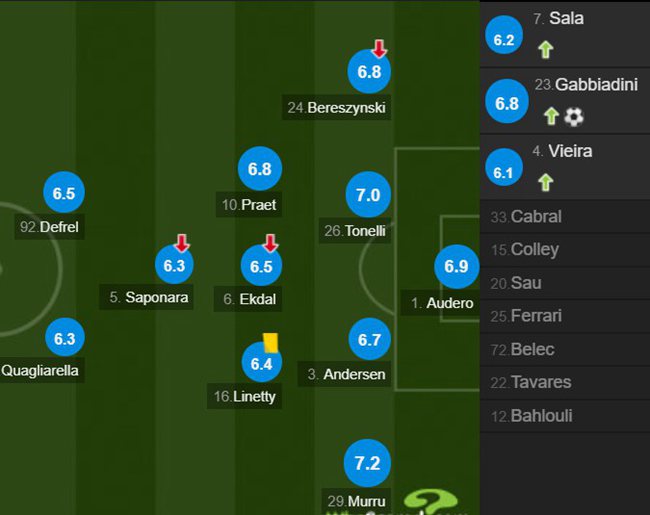Click Andersen's 6.7 rating circle
Screen dimensions: 650x515
point(369,340)
